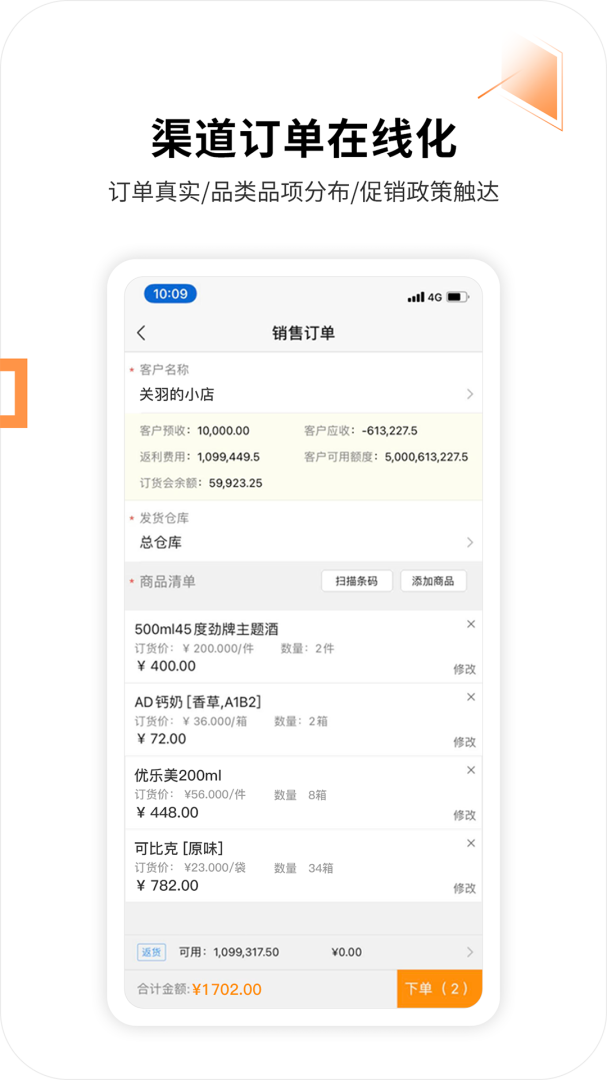Edit 优乐美200ml via 修改 link
Image resolution: width=607 pixels, height=1080 pixels.
click(x=464, y=815)
